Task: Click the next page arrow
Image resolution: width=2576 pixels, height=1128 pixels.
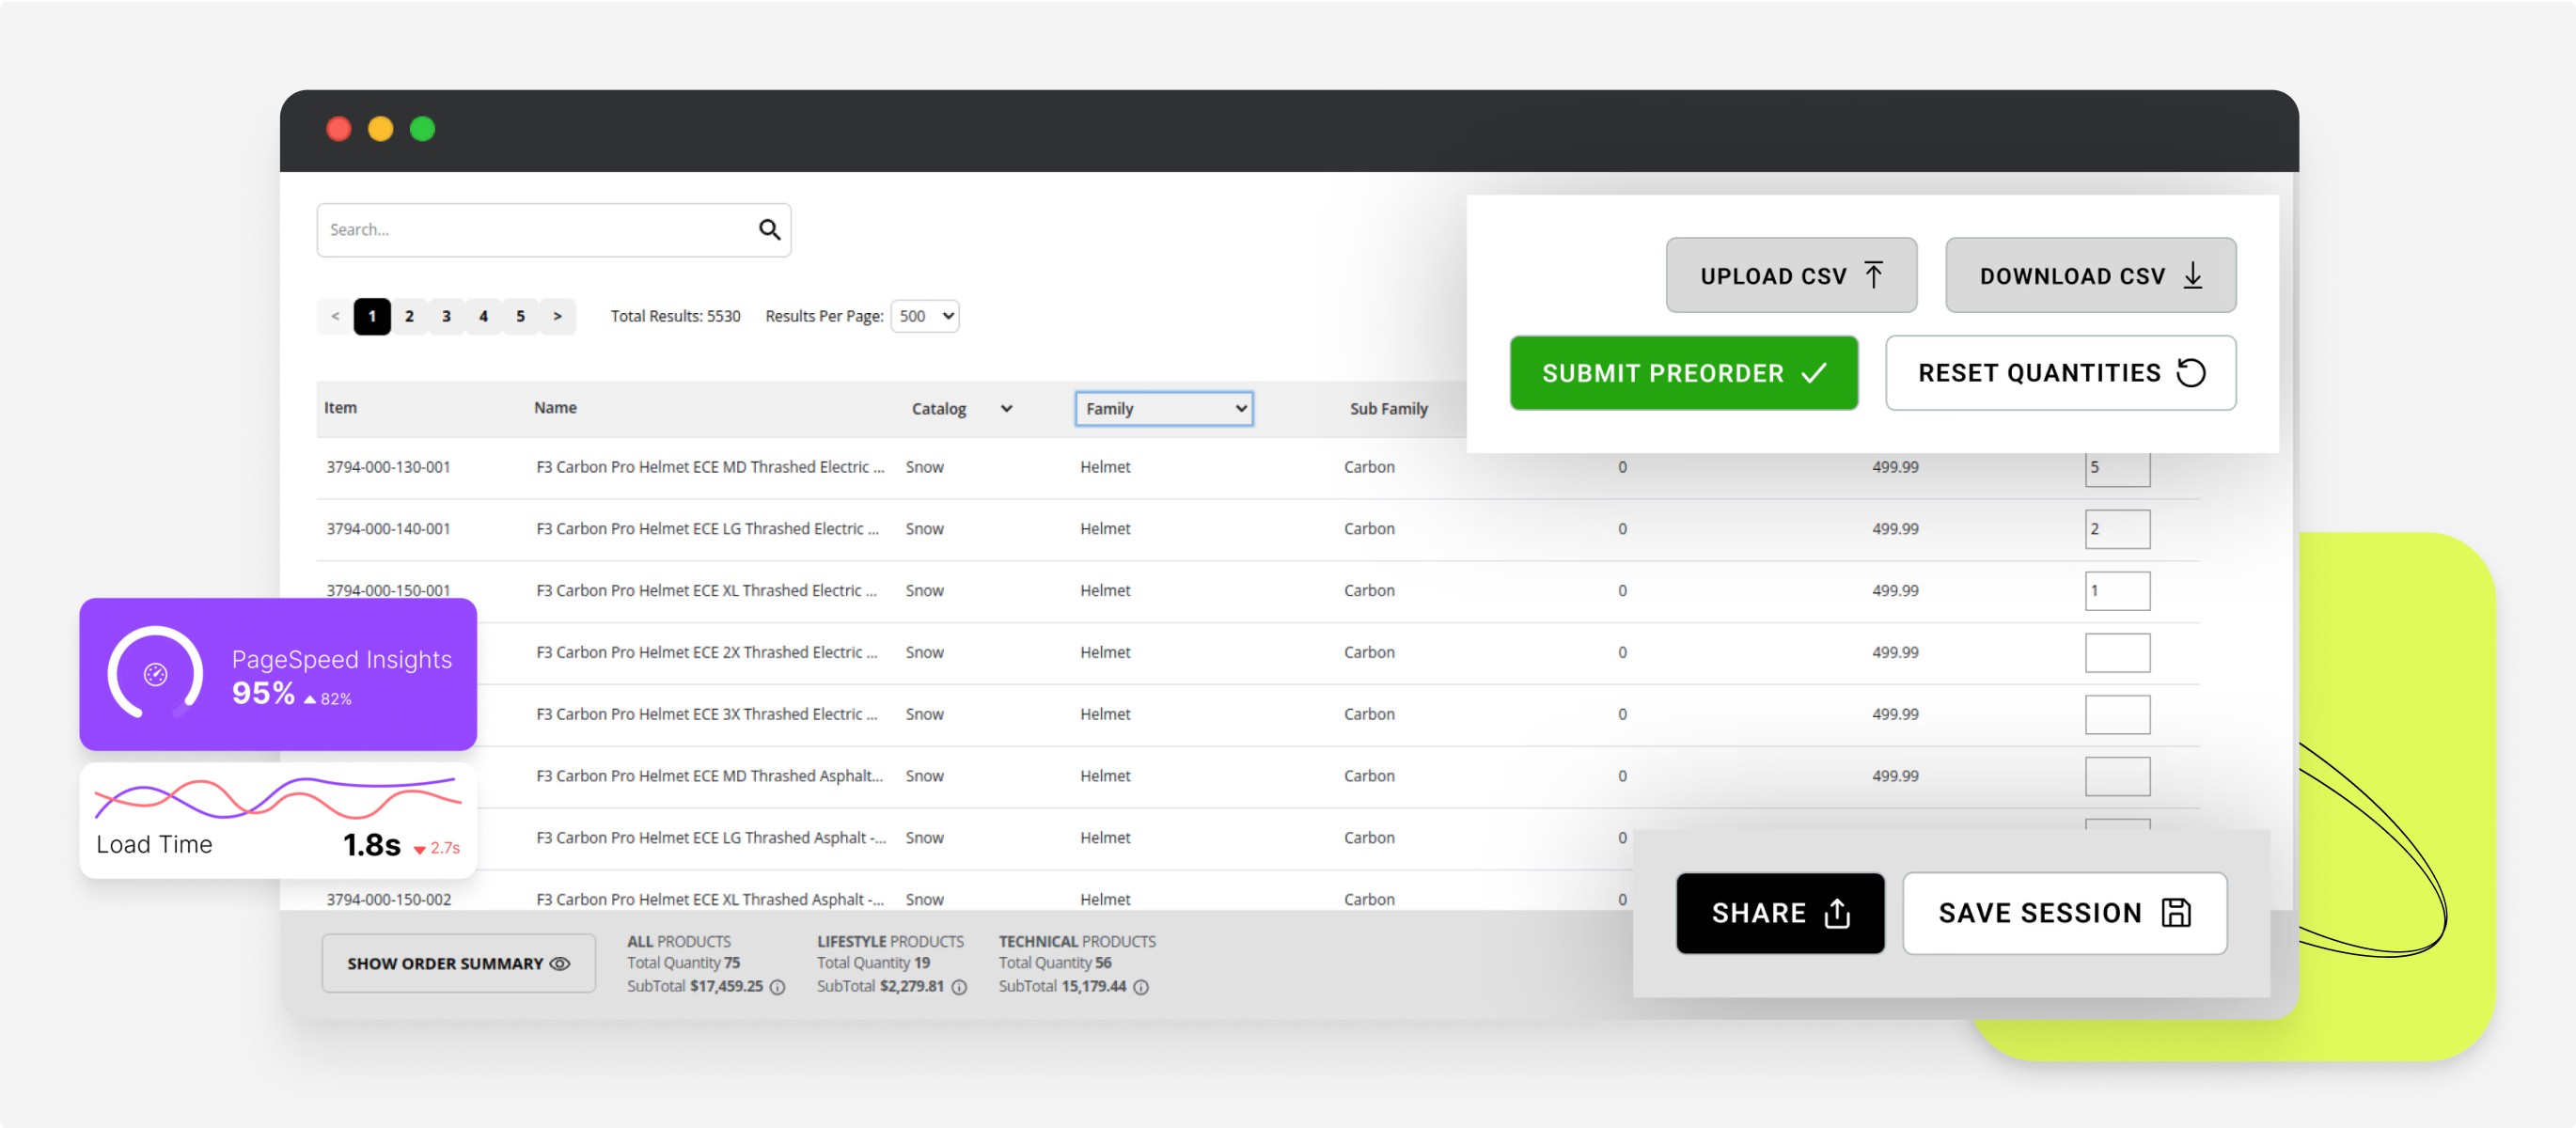Action: pyautogui.click(x=557, y=316)
